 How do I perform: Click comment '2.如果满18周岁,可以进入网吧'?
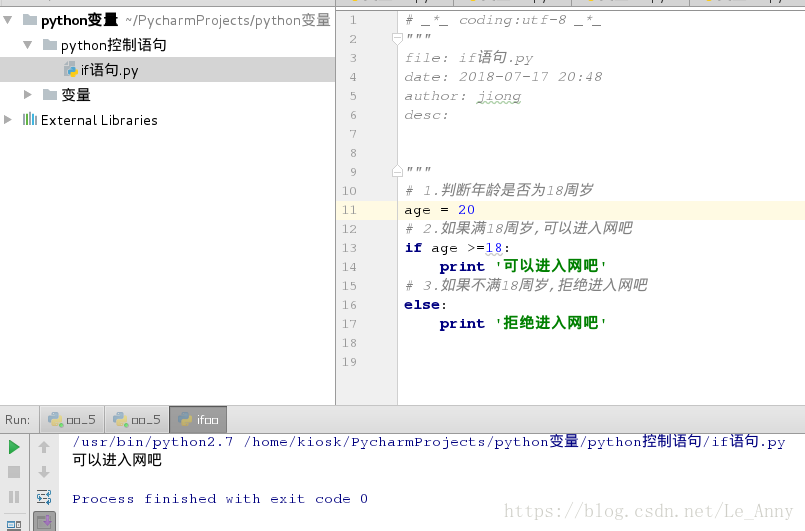pyautogui.click(x=519, y=228)
